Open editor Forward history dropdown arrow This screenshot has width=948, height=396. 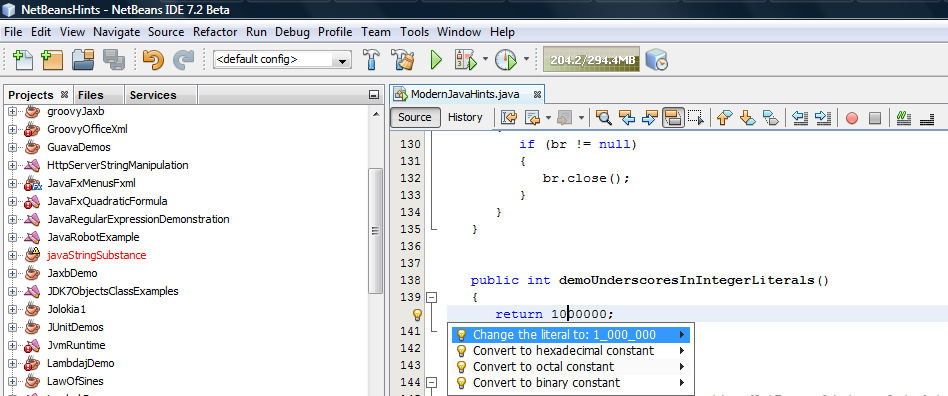[x=581, y=118]
